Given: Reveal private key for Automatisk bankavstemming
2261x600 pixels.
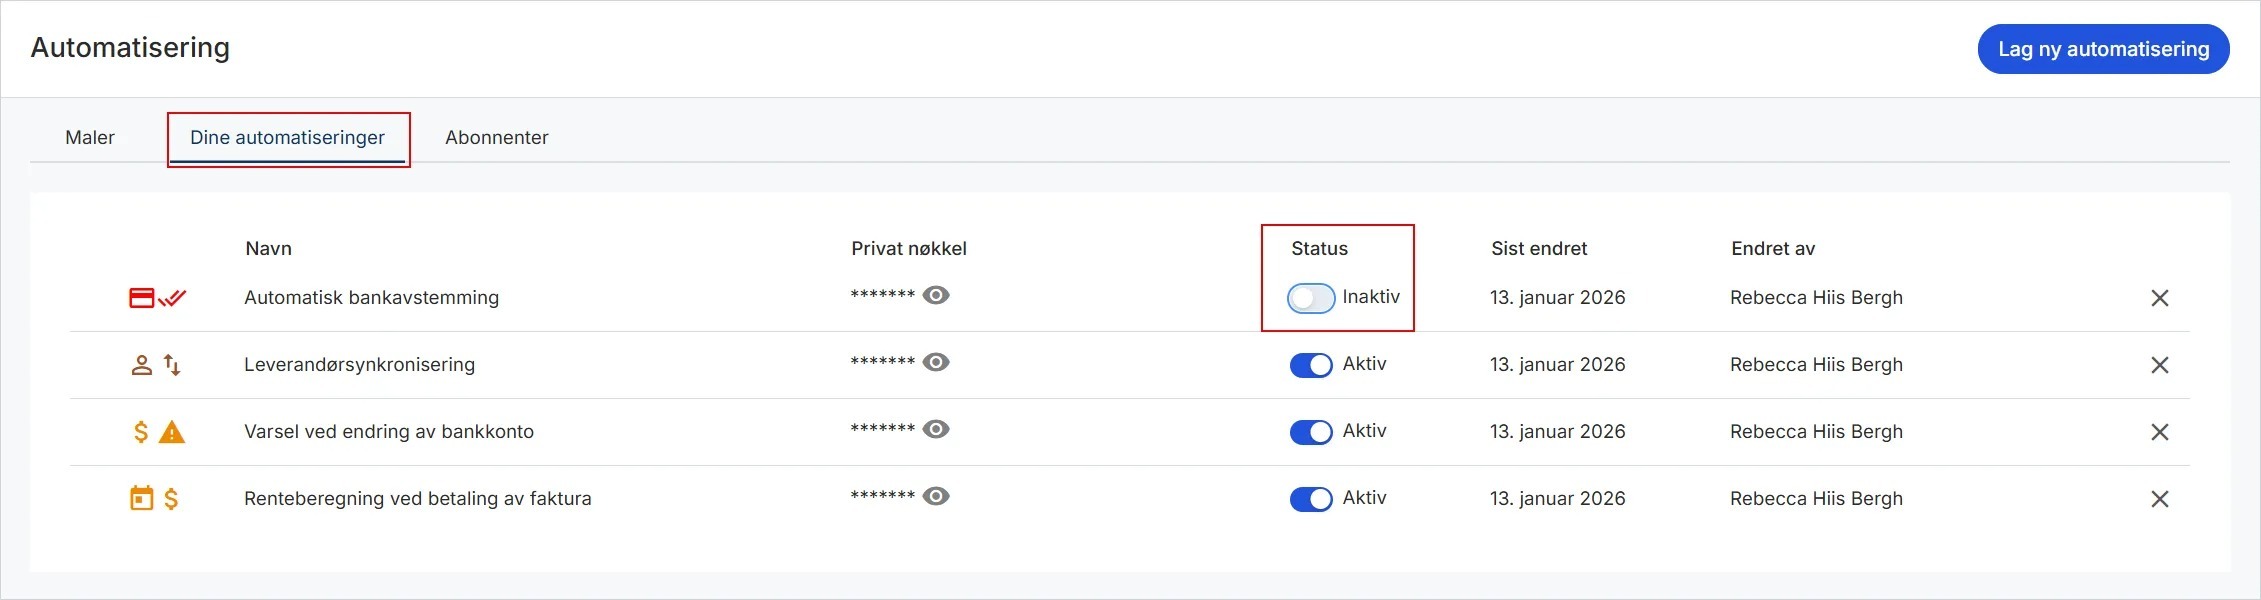Looking at the screenshot, I should point(936,295).
